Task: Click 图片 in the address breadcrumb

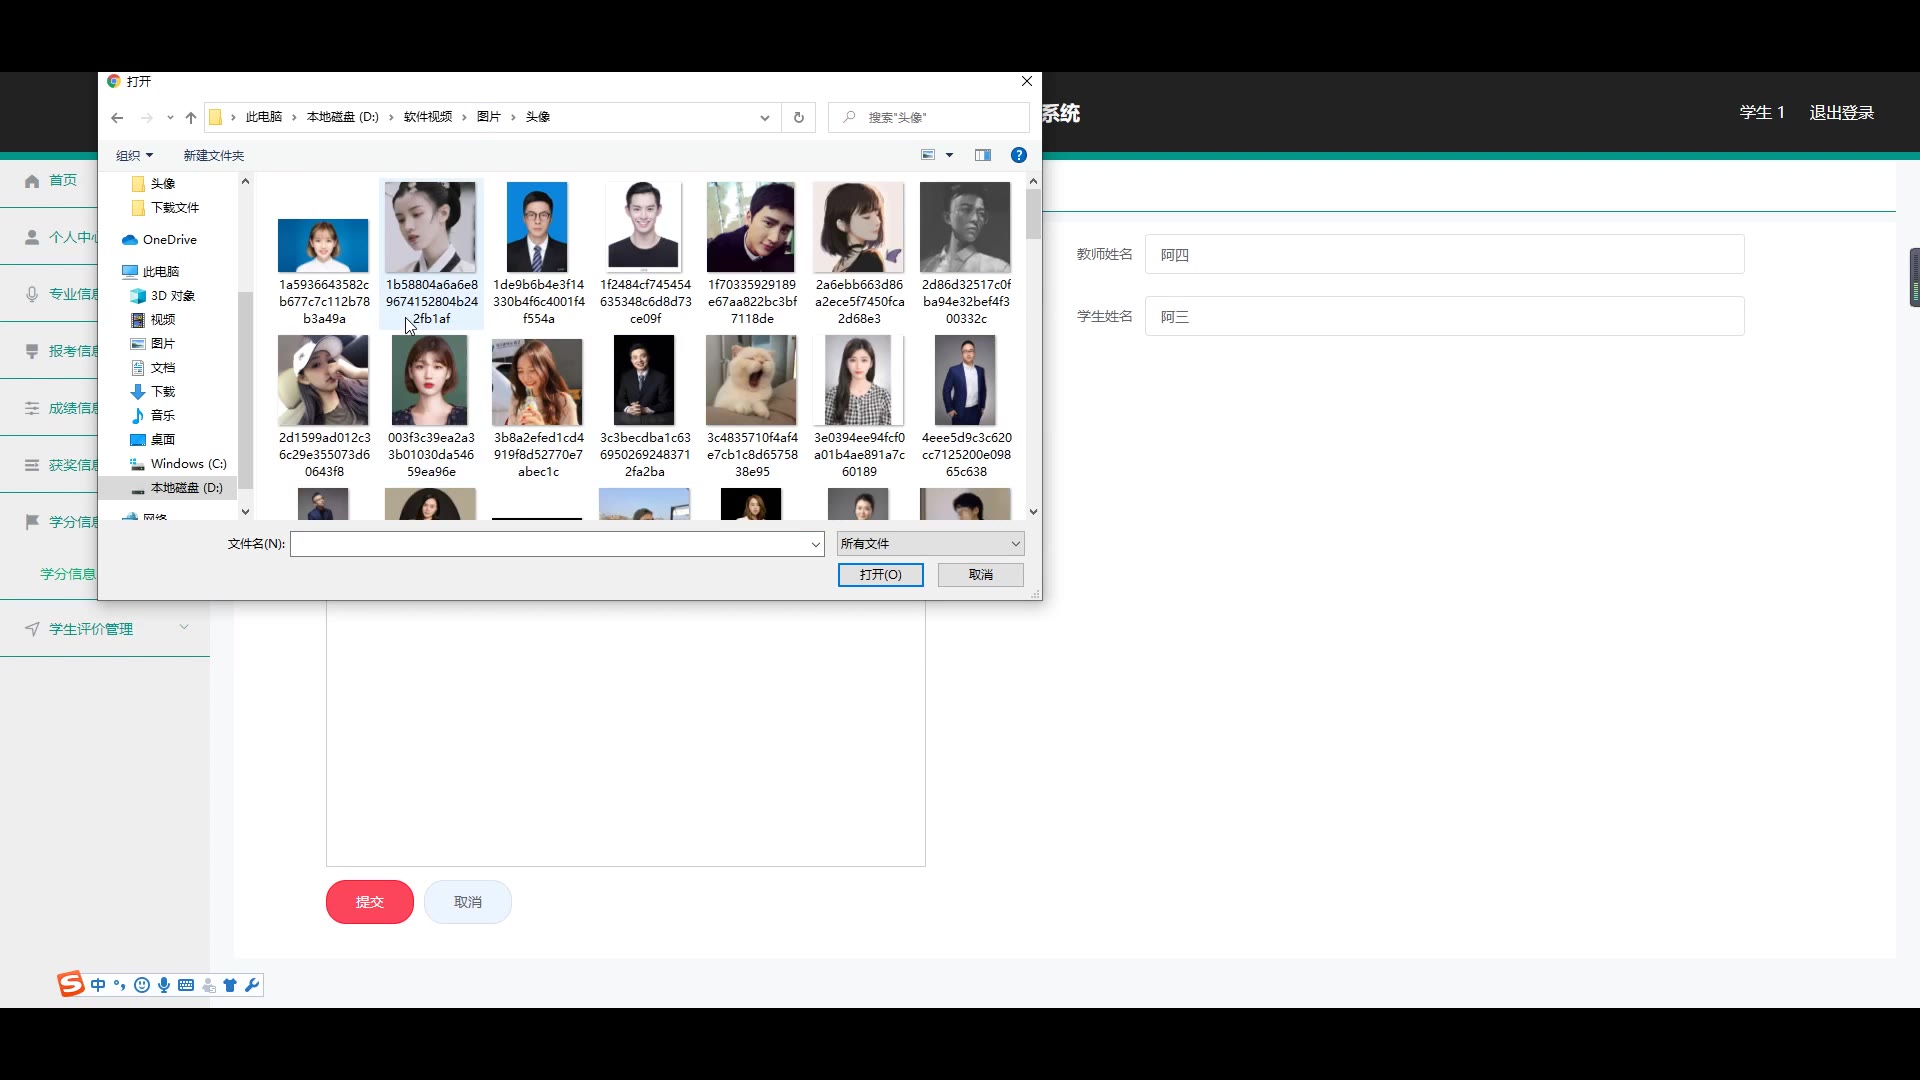Action: click(x=489, y=118)
